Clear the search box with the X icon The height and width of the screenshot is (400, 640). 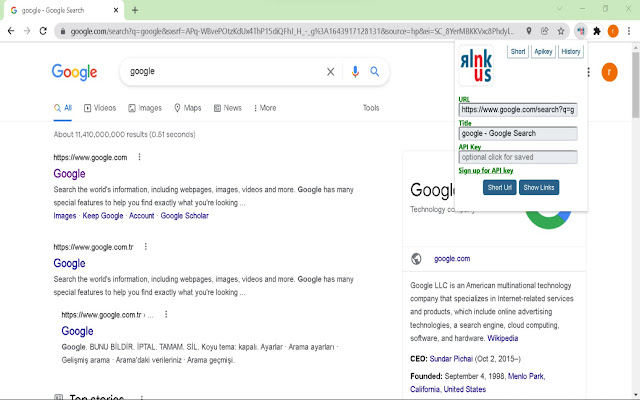330,72
